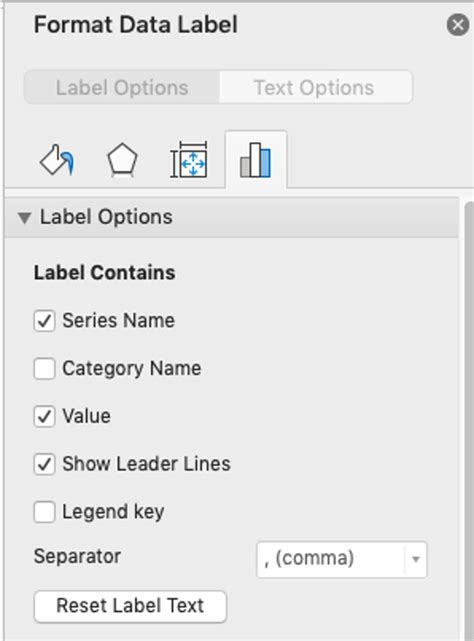
Task: Click the Separator dropdown arrow
Action: click(416, 559)
